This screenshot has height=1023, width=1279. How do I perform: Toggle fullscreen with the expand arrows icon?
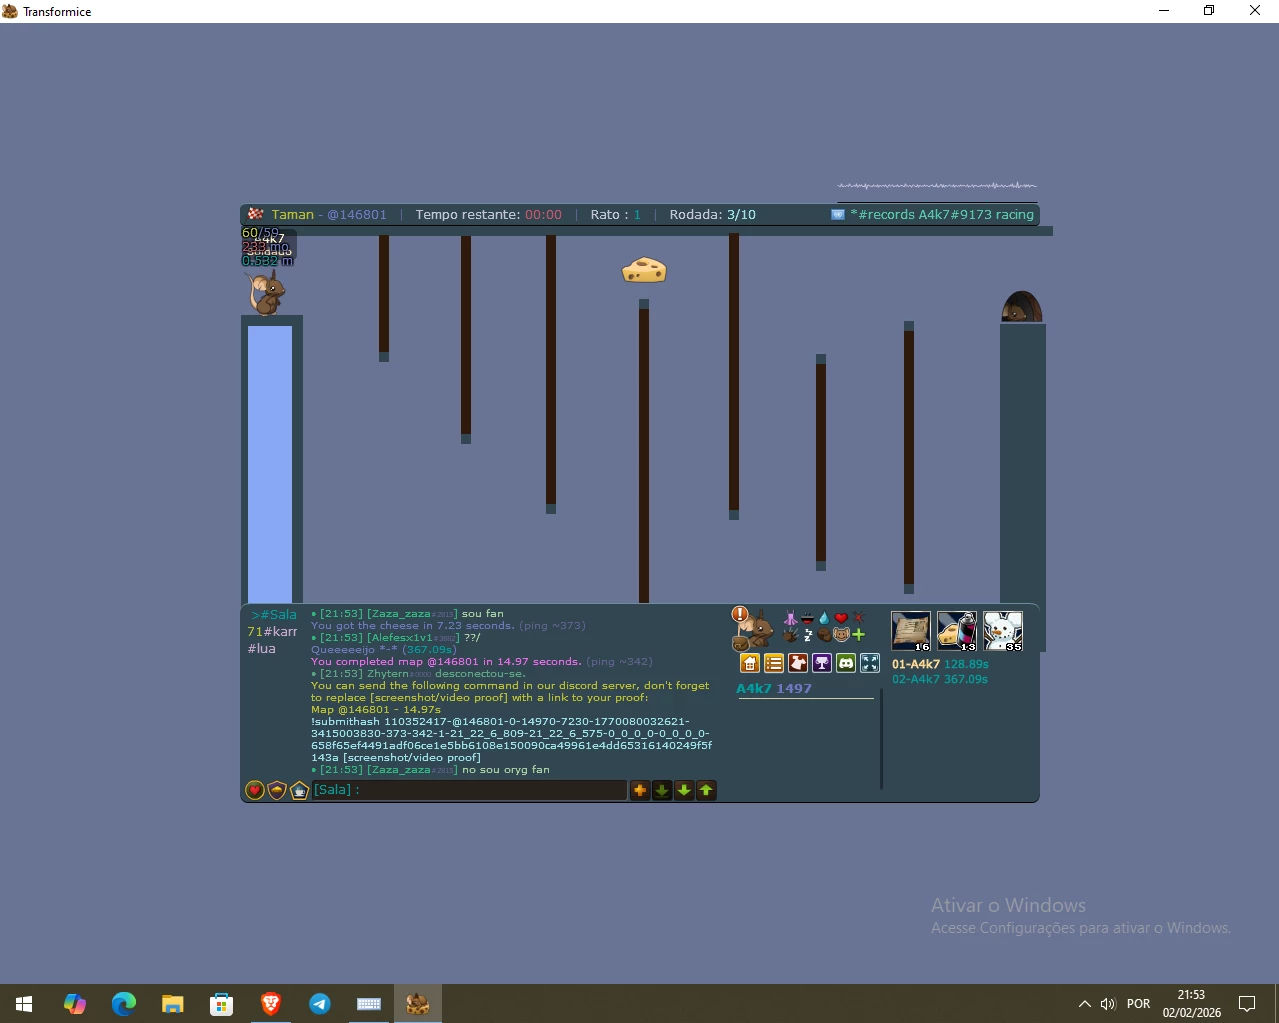[870, 663]
